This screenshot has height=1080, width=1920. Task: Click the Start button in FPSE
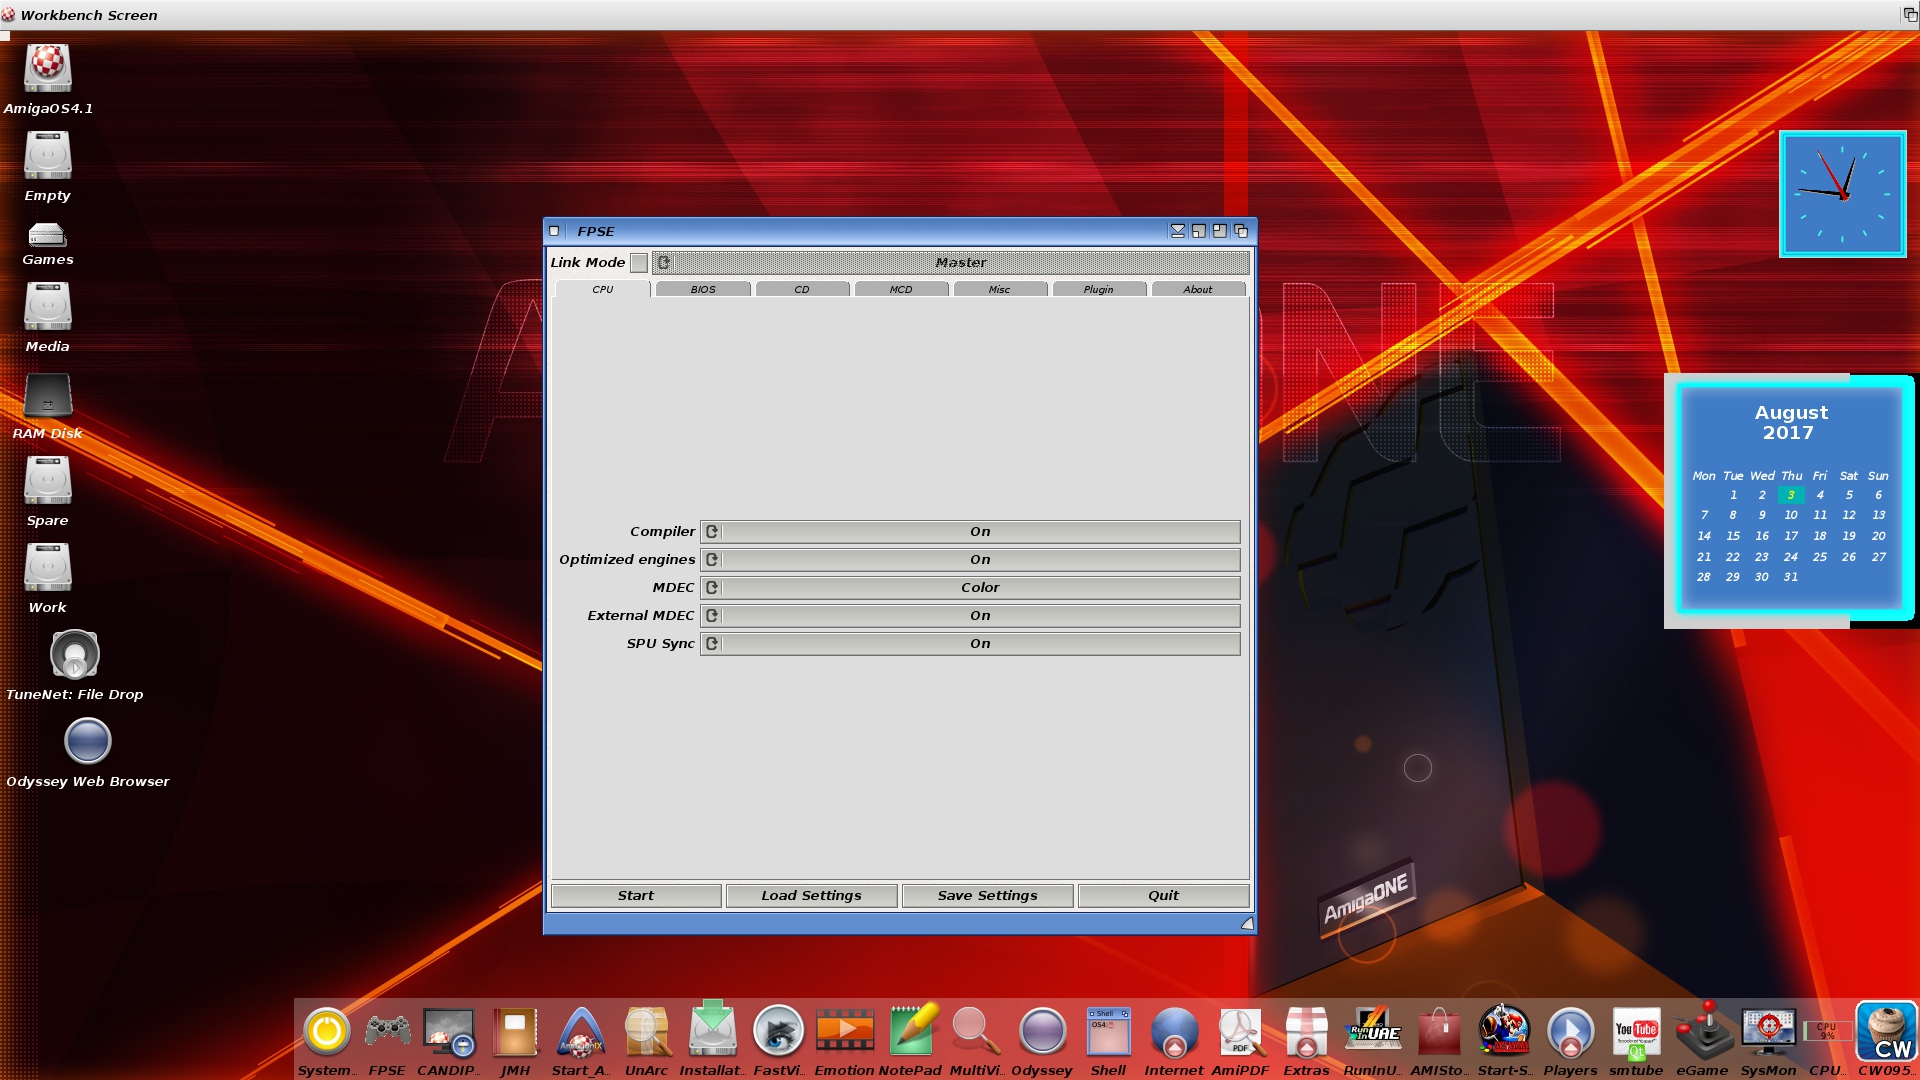tap(634, 895)
